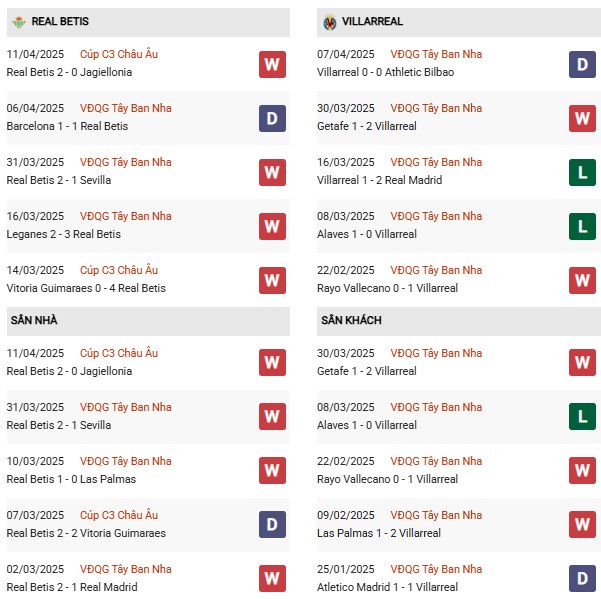Open the Cúp C3 Châu Âu link dated 14/03/2025
Image resolution: width=601 pixels, height=599 pixels.
click(119, 270)
